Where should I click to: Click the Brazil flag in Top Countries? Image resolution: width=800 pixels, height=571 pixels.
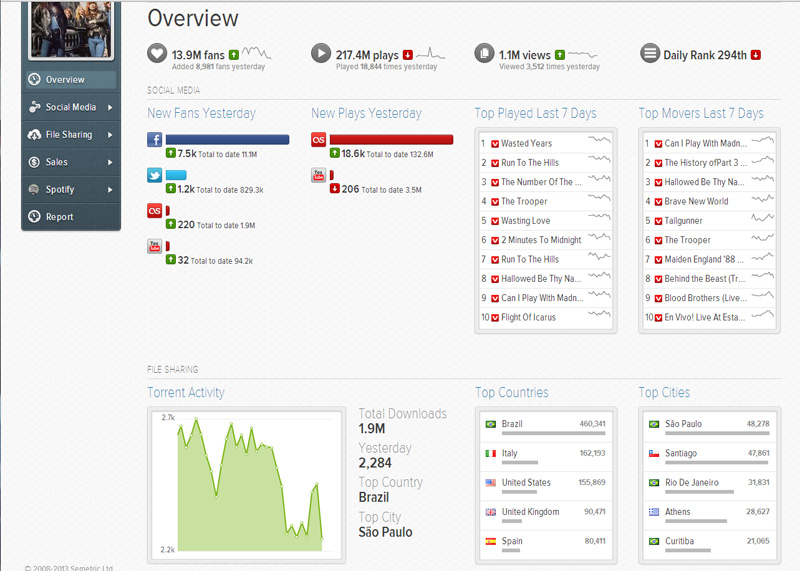coord(490,424)
